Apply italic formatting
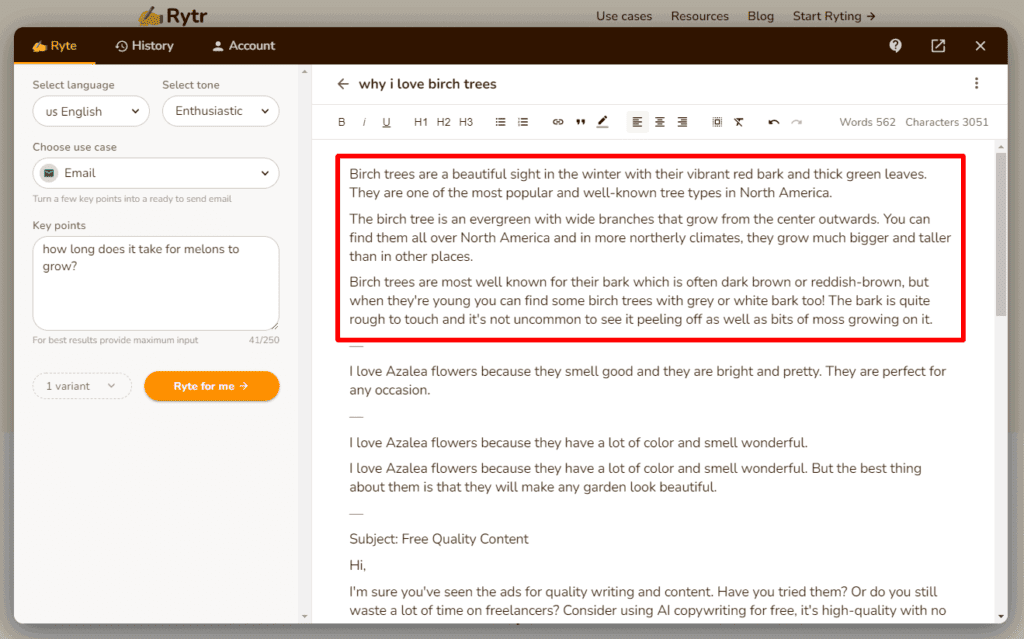The image size is (1024, 639). (364, 122)
